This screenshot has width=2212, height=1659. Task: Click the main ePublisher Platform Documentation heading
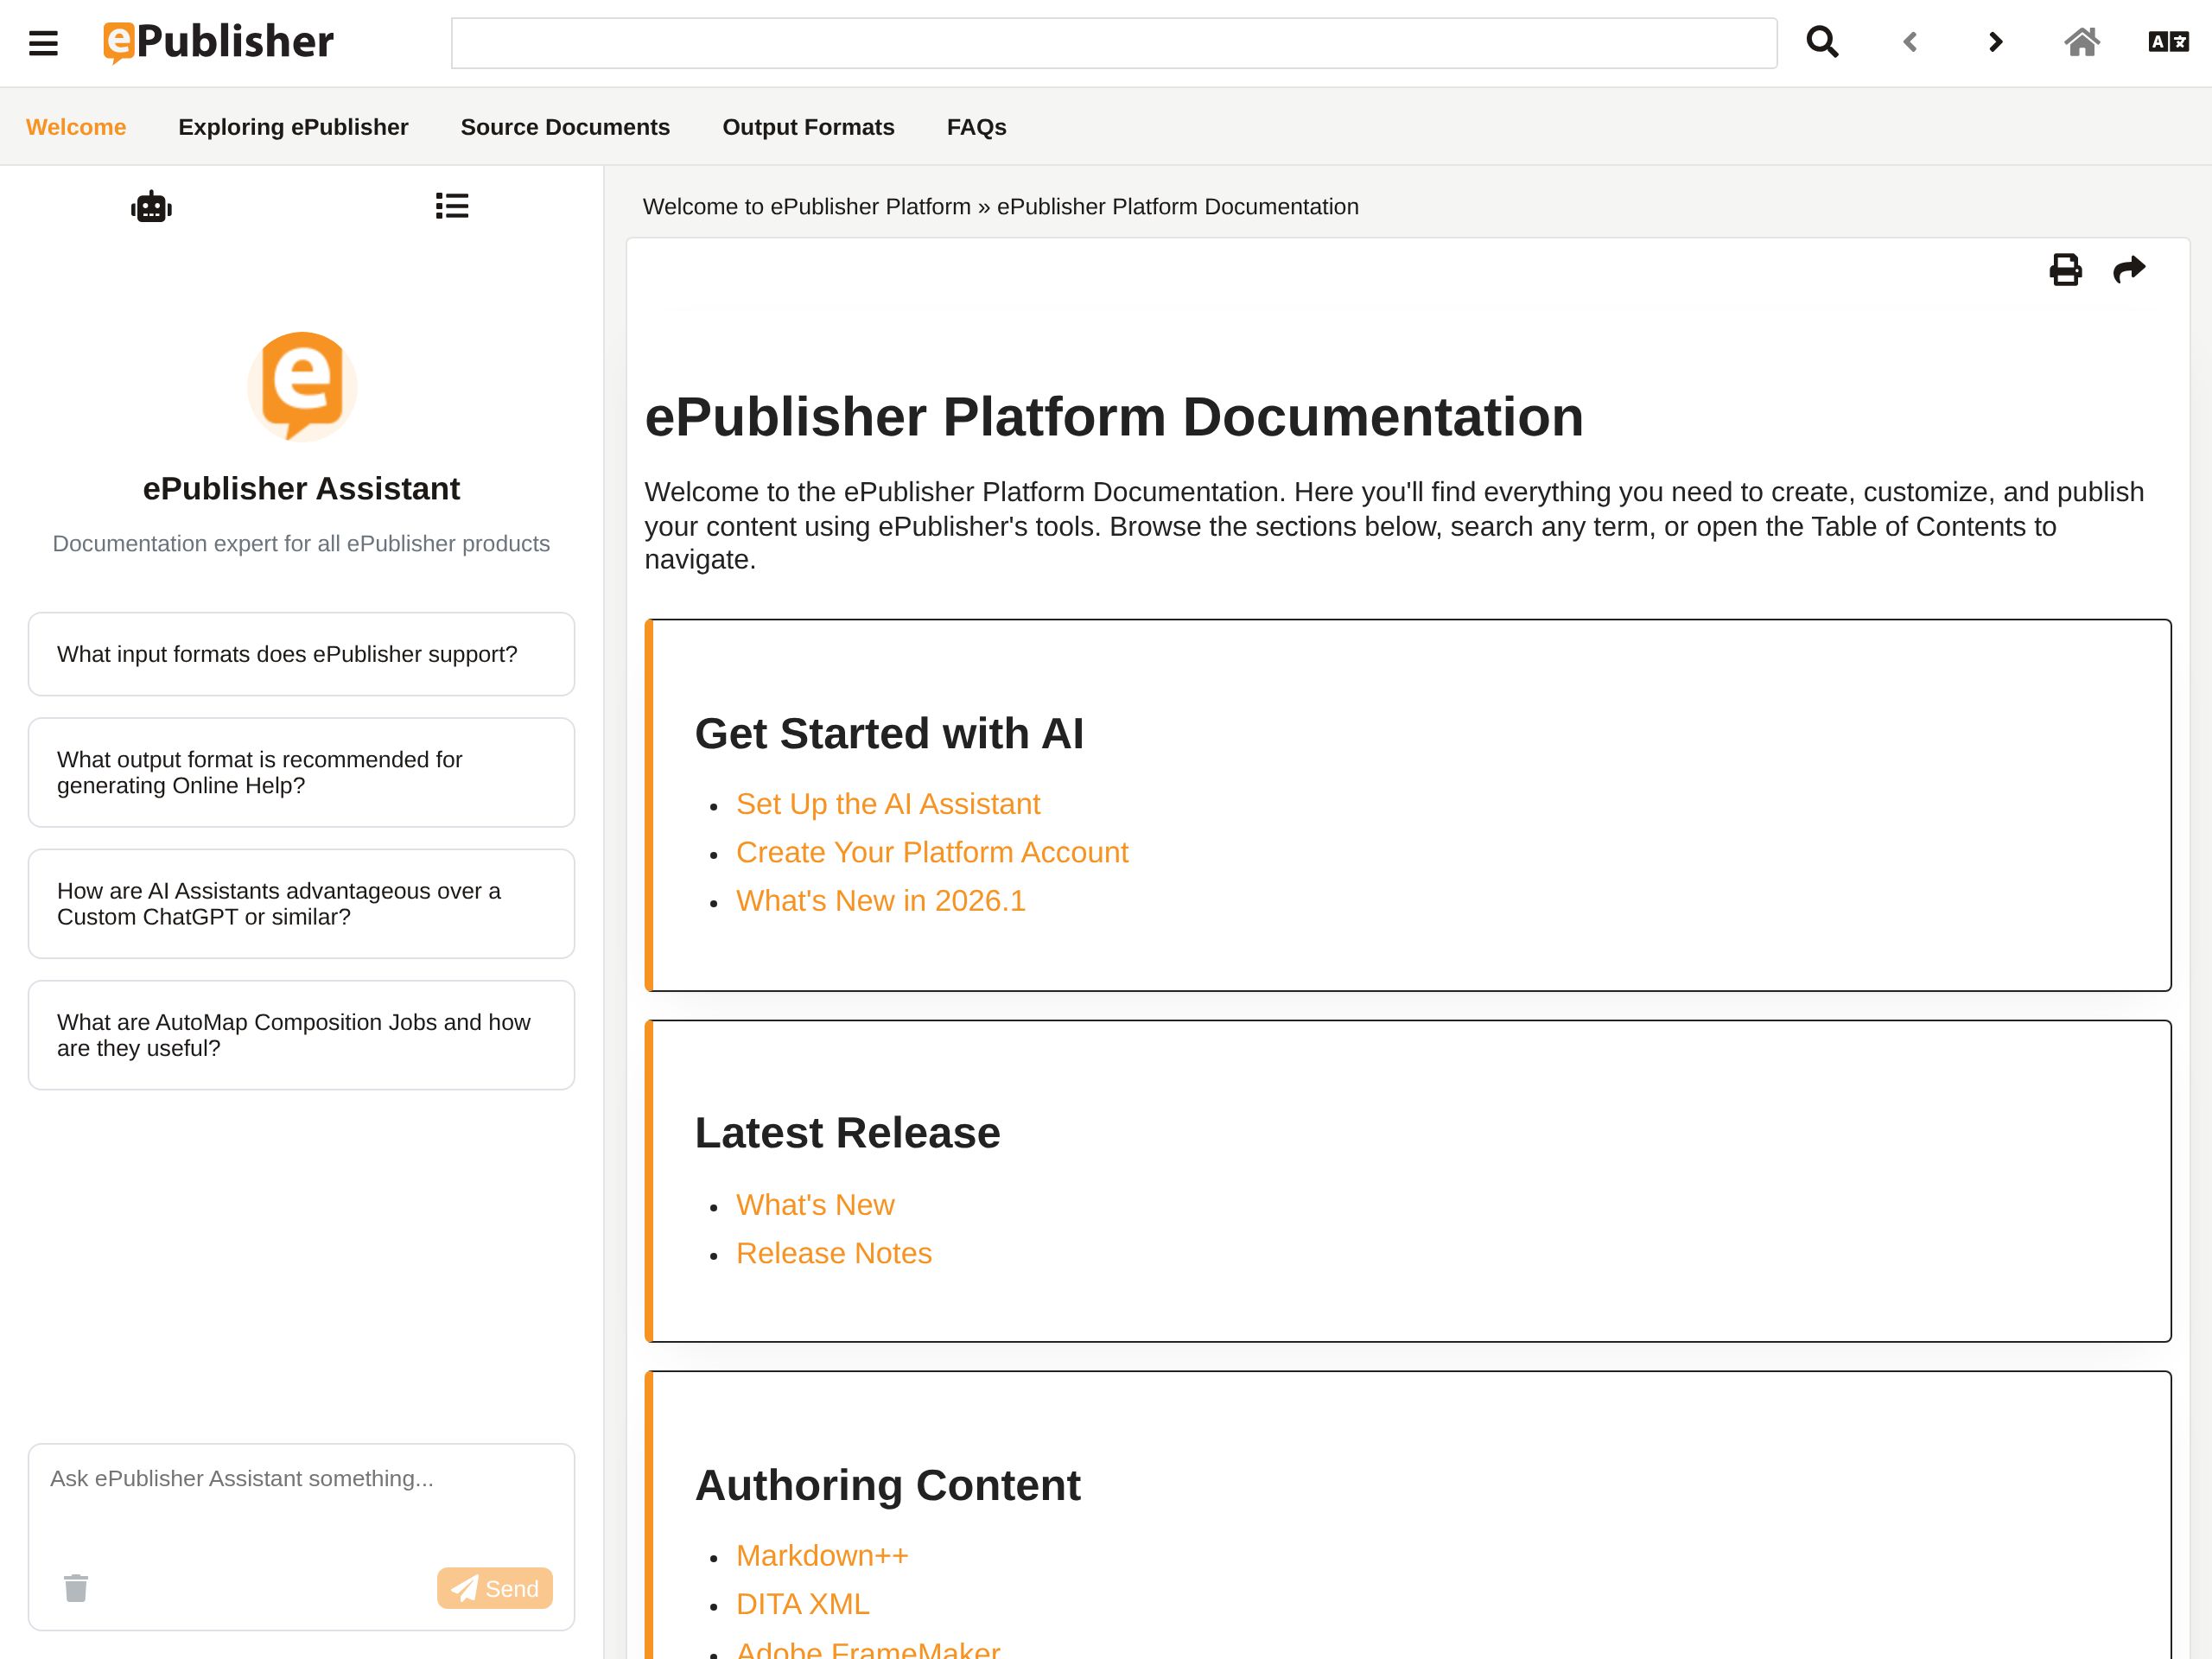tap(1114, 417)
